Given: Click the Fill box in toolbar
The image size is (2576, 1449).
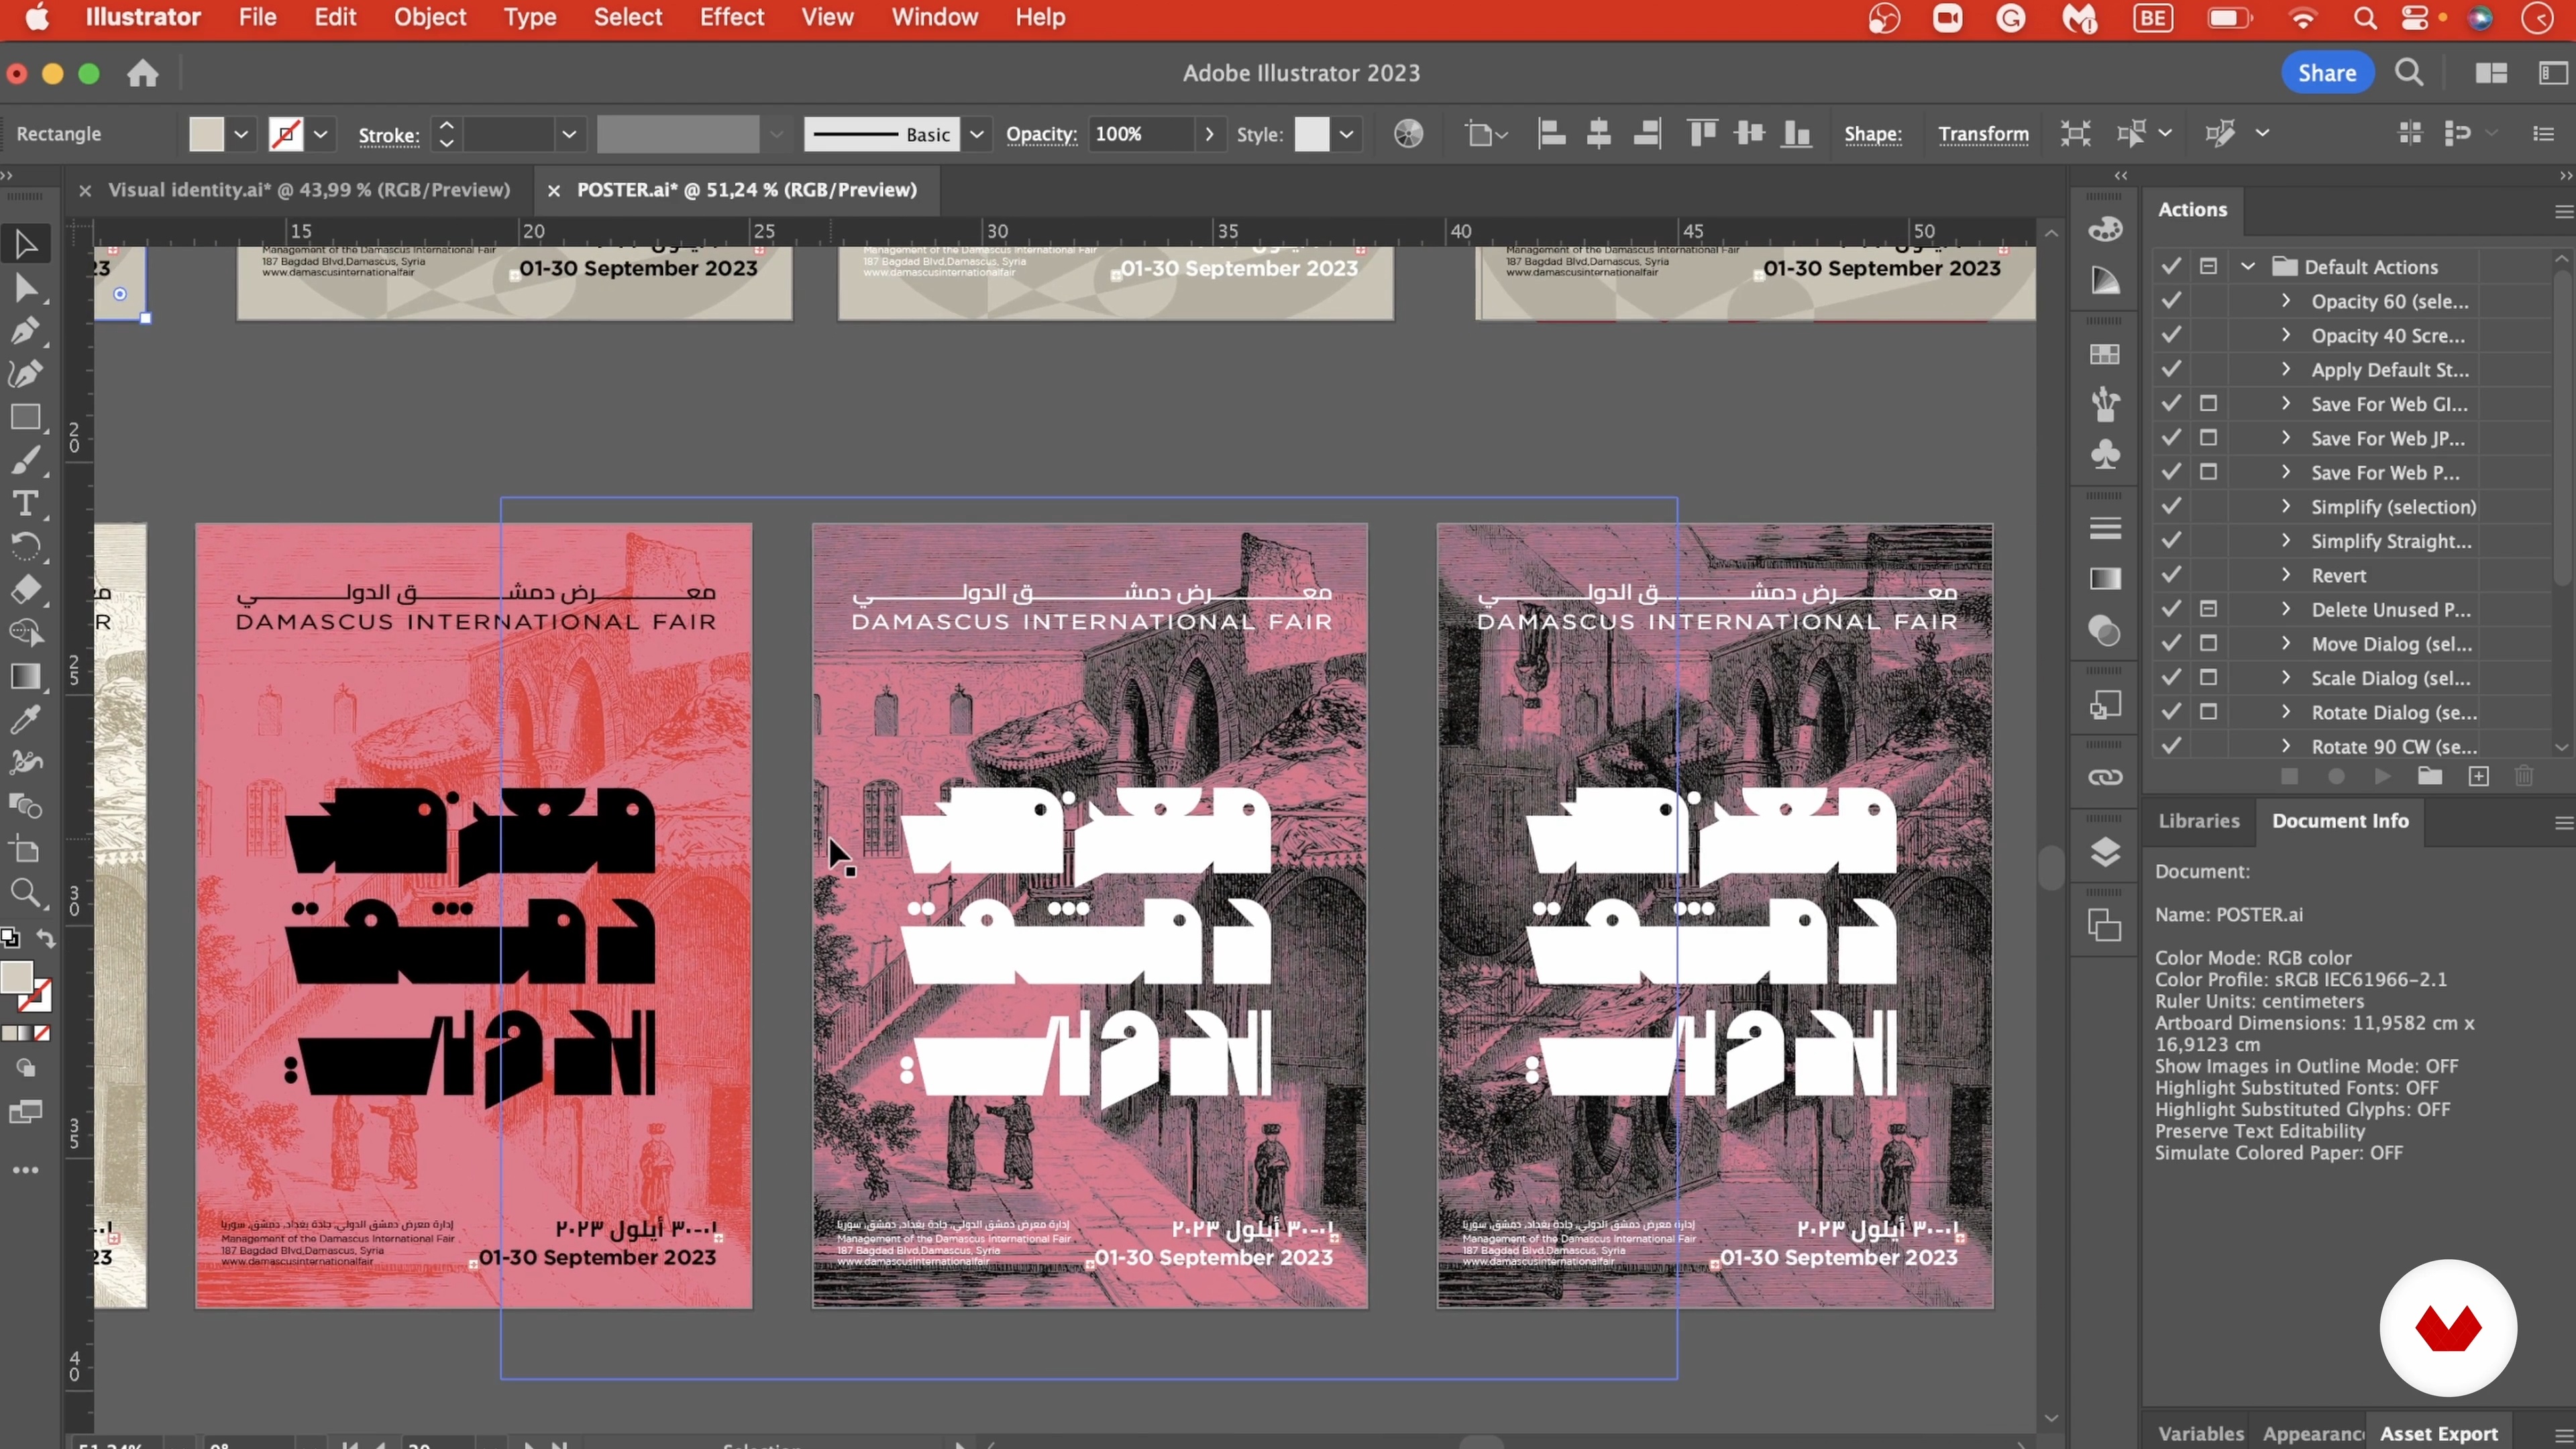Looking at the screenshot, I should [x=17, y=978].
